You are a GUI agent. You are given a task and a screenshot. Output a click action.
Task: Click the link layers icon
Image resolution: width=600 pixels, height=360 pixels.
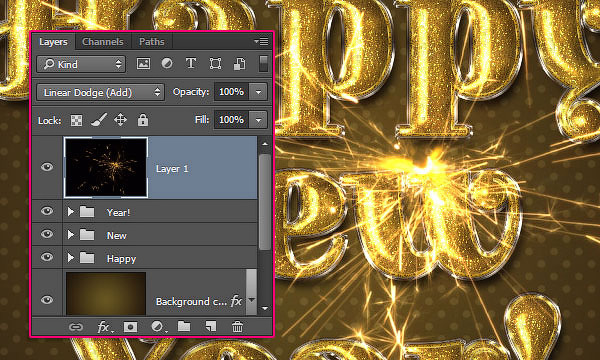(x=76, y=327)
